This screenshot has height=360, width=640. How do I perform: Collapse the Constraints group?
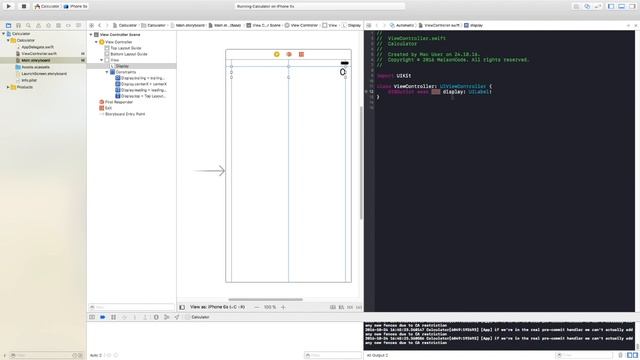[x=107, y=72]
